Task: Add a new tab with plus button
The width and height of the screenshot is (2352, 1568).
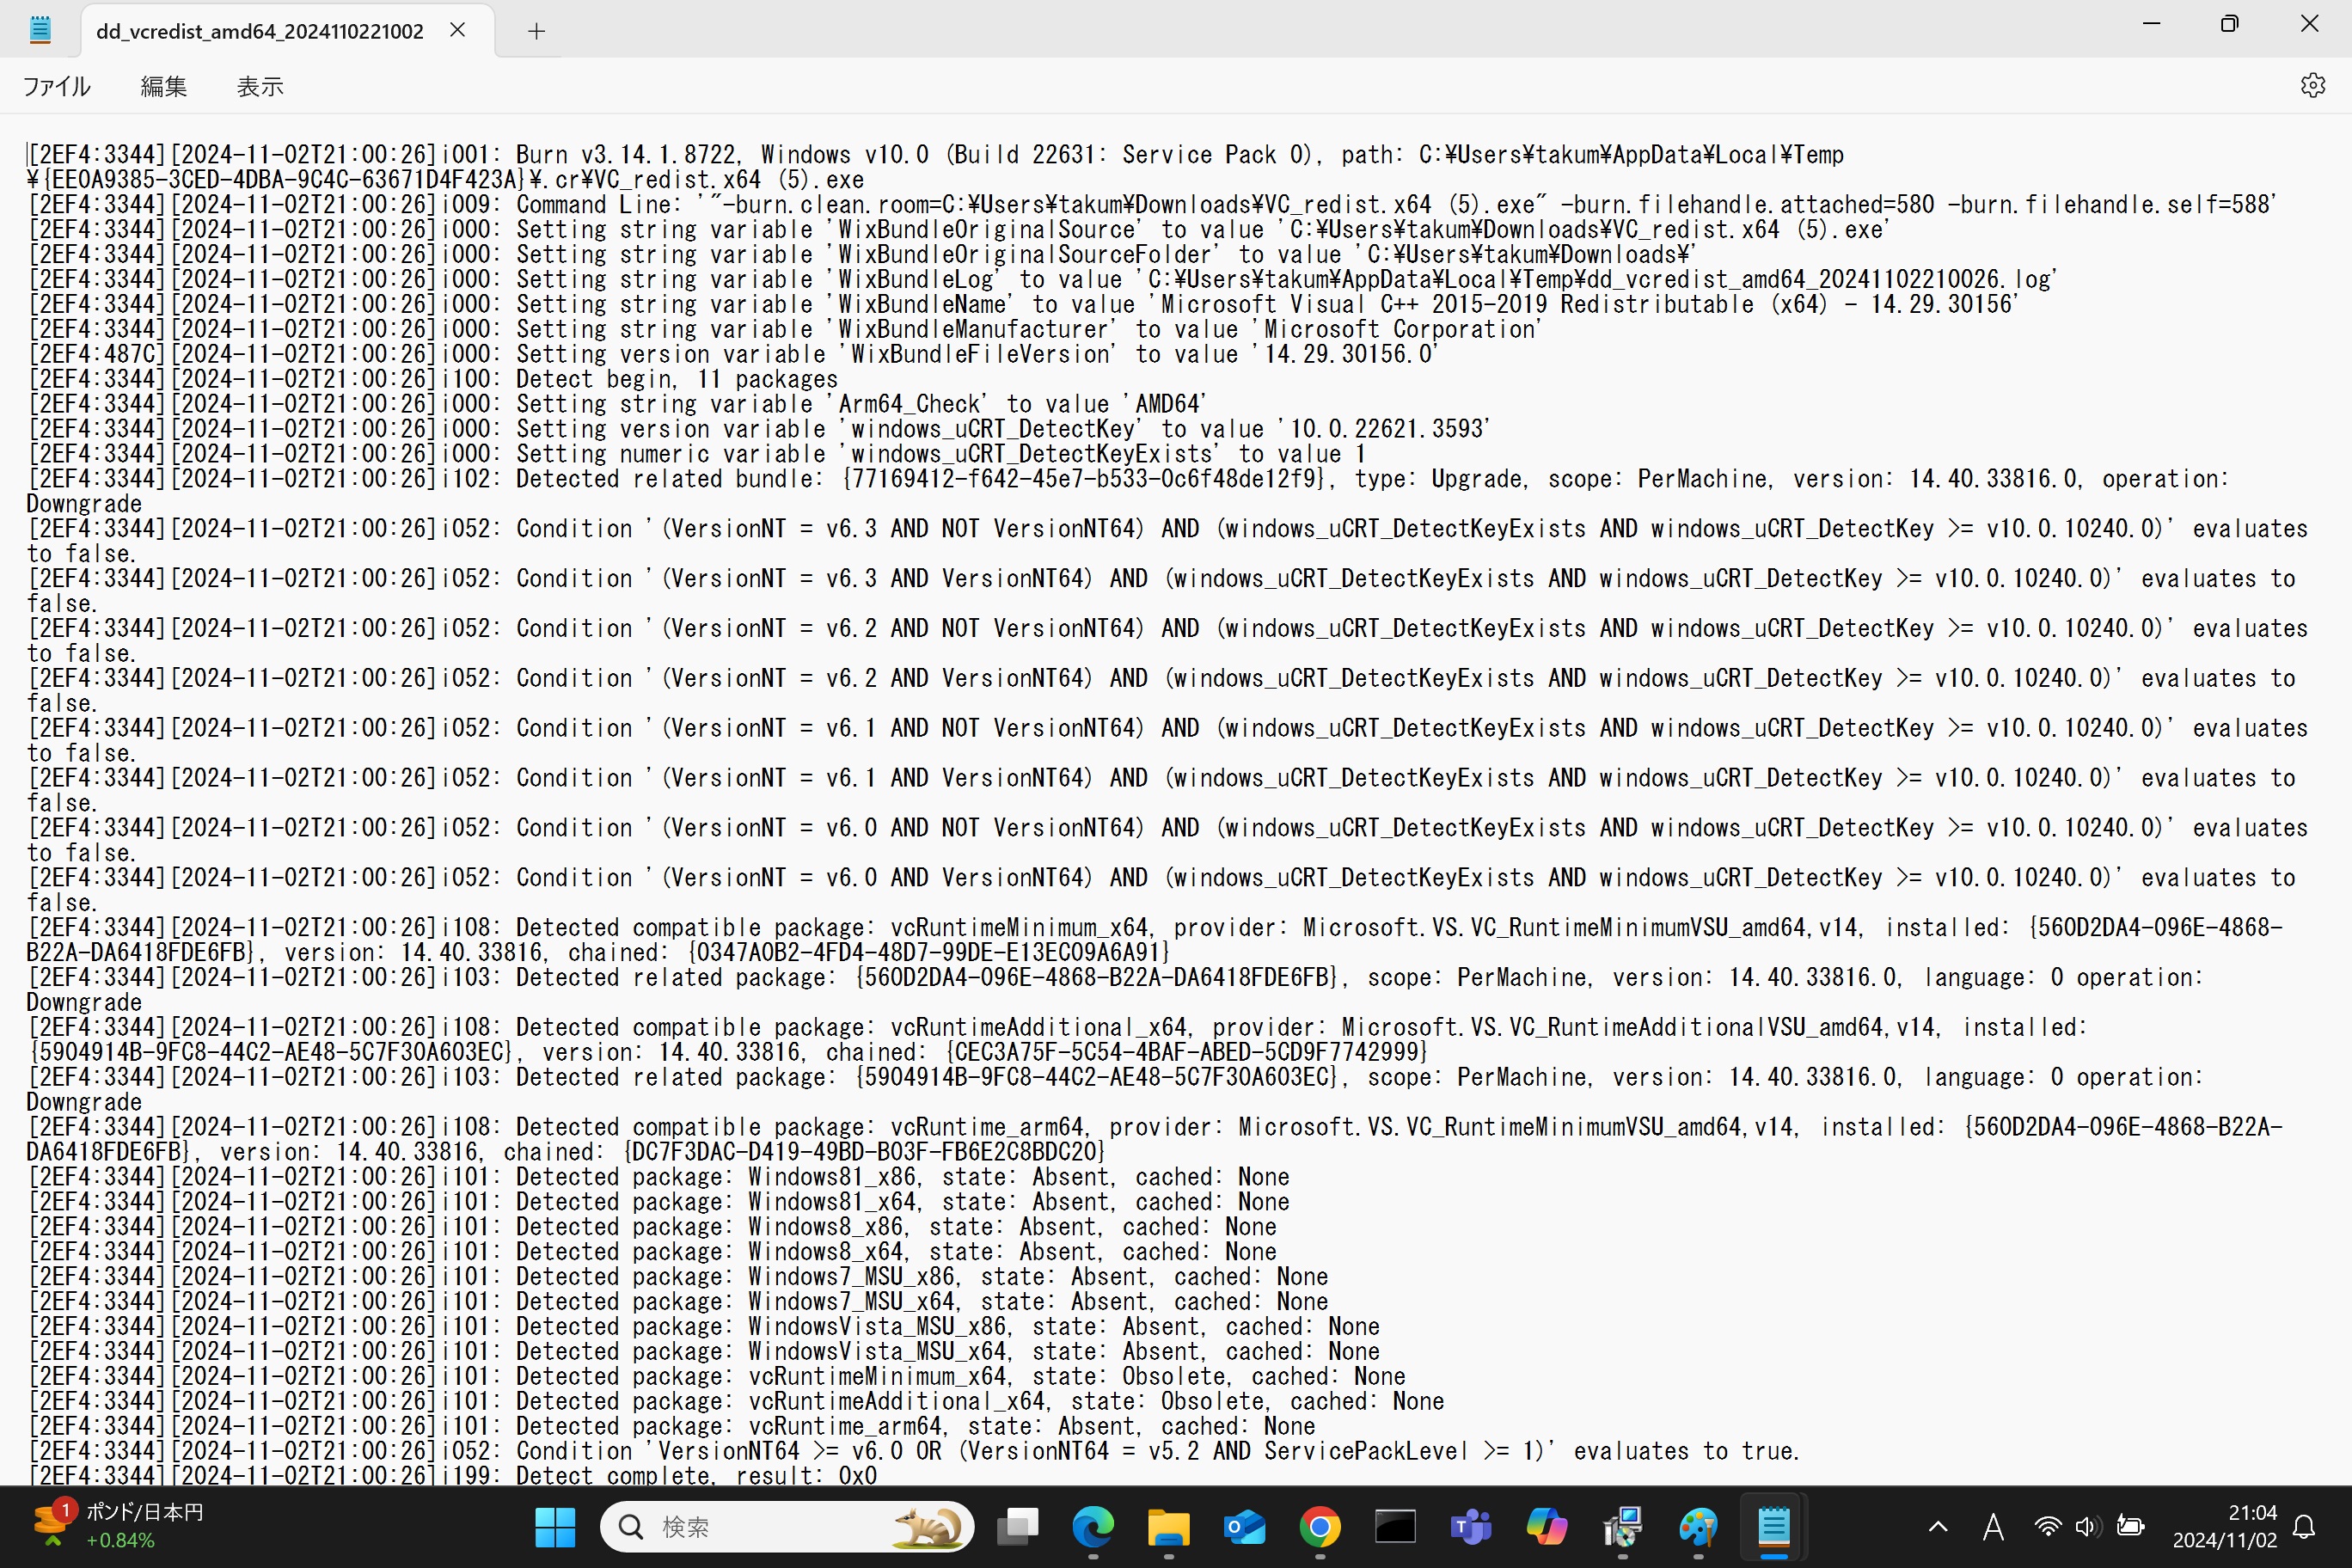Action: click(x=536, y=31)
